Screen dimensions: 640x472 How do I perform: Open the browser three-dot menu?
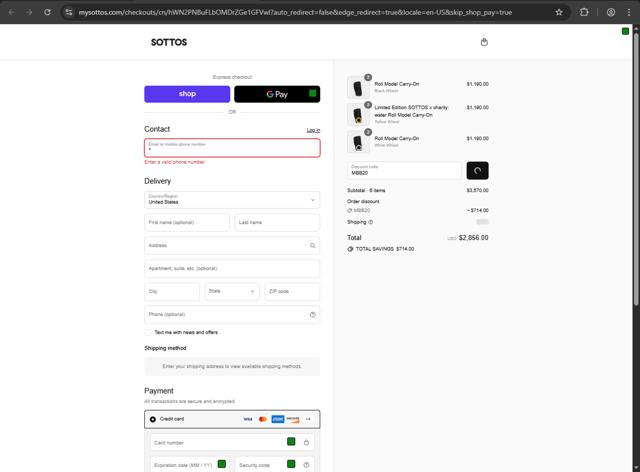(629, 12)
